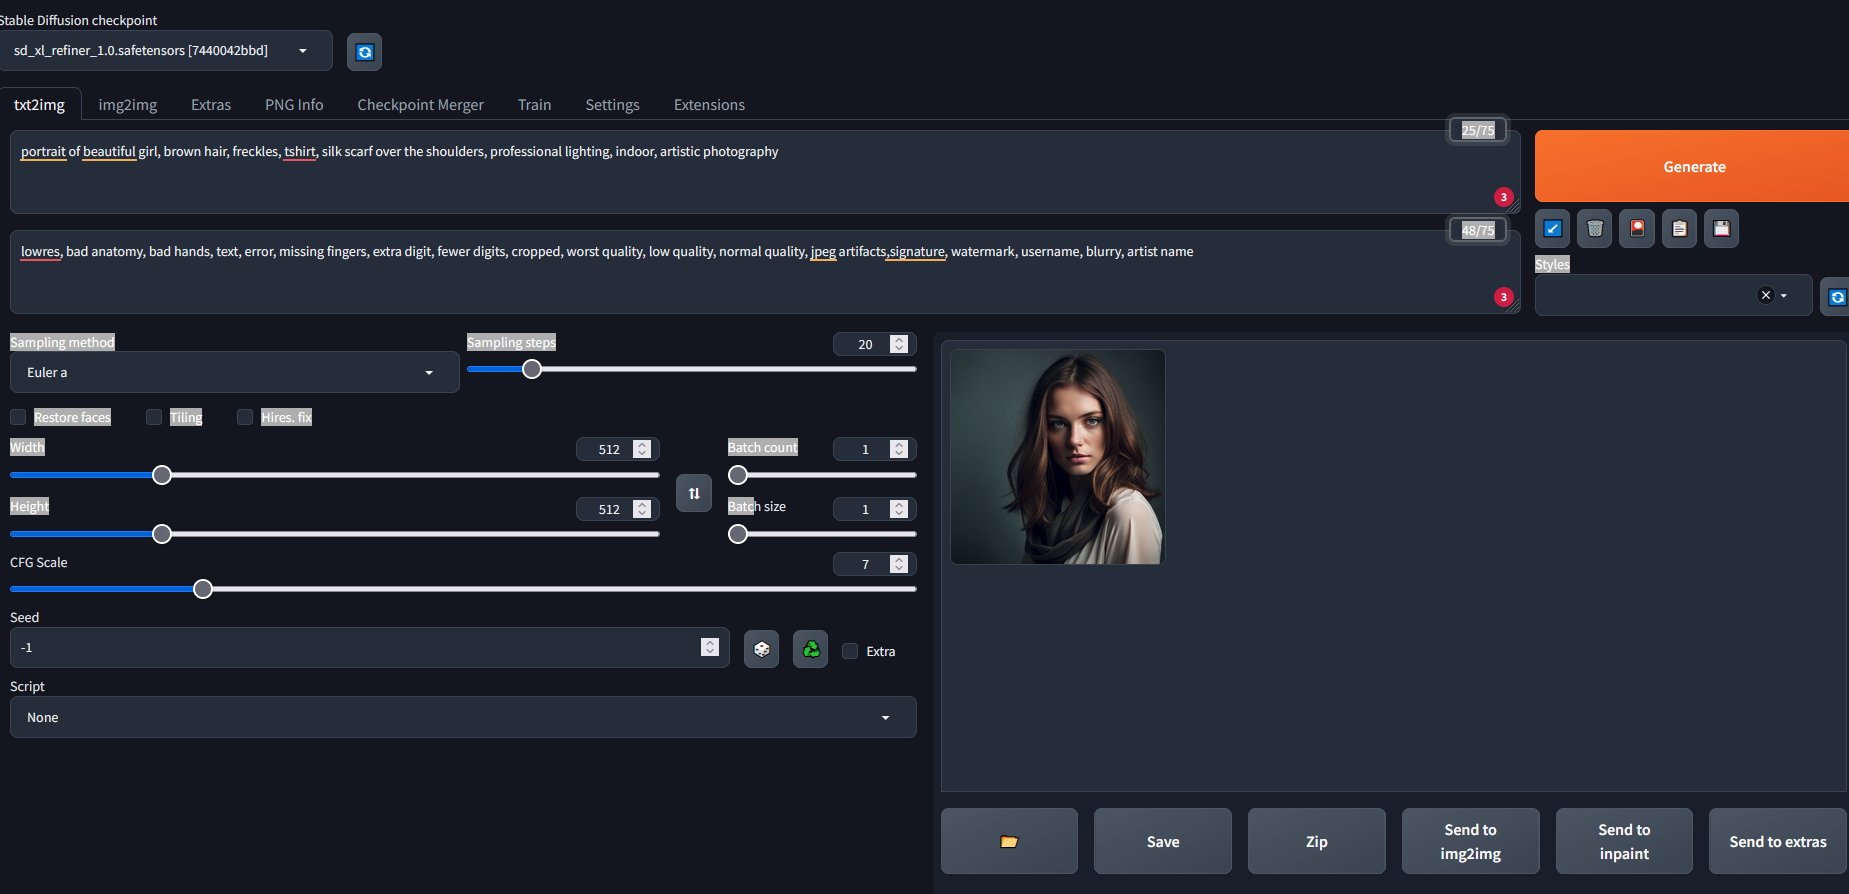
Task: Click the read generation parameters arrow icon
Action: (x=1552, y=229)
